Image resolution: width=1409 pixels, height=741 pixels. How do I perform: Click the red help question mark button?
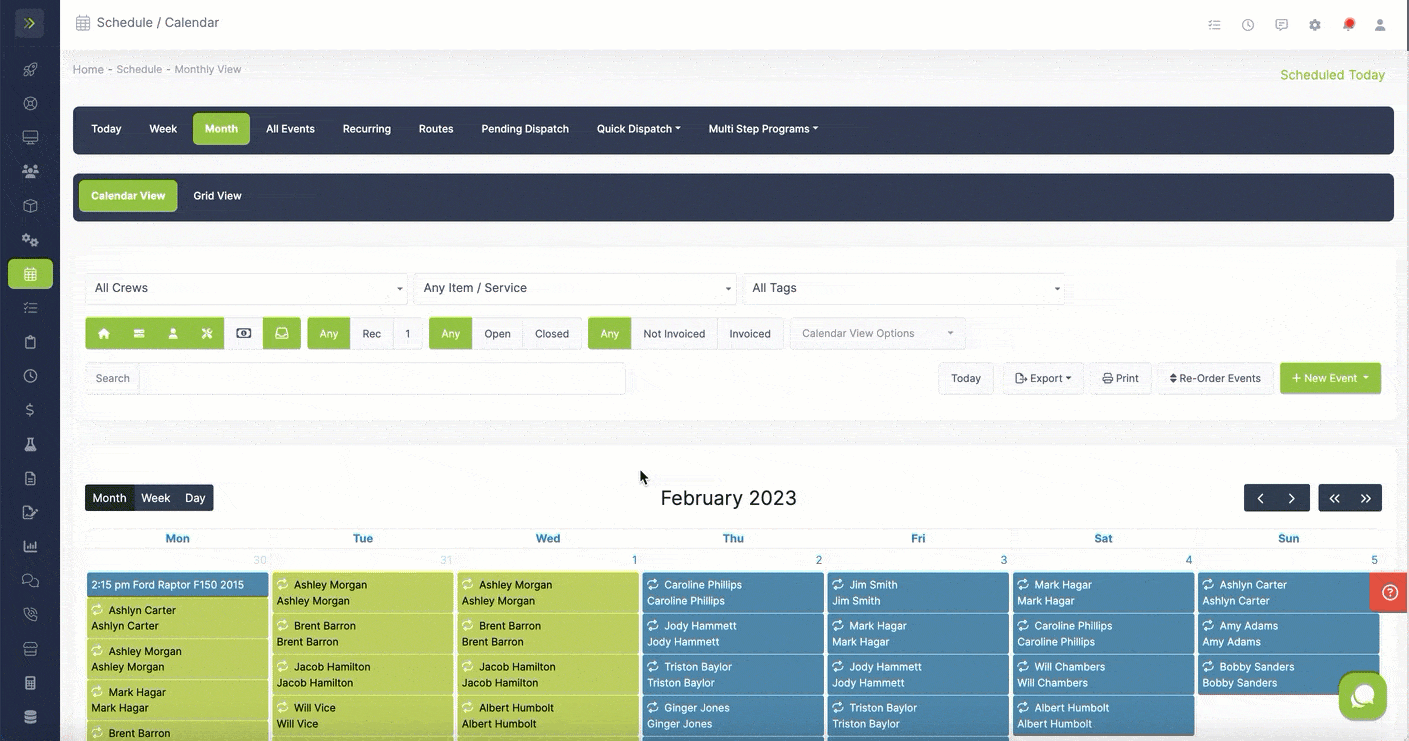tap(1389, 592)
